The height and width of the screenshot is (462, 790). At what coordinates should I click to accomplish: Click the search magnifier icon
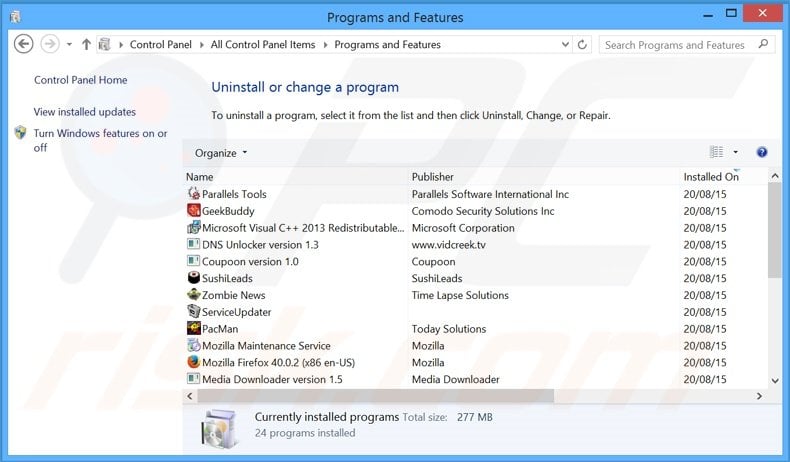[763, 44]
